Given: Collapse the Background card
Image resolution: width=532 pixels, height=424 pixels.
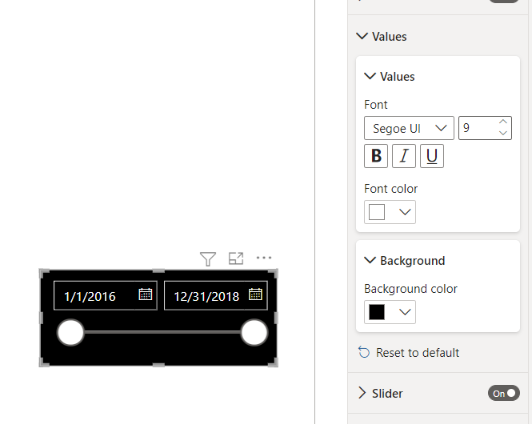Looking at the screenshot, I should [x=370, y=260].
